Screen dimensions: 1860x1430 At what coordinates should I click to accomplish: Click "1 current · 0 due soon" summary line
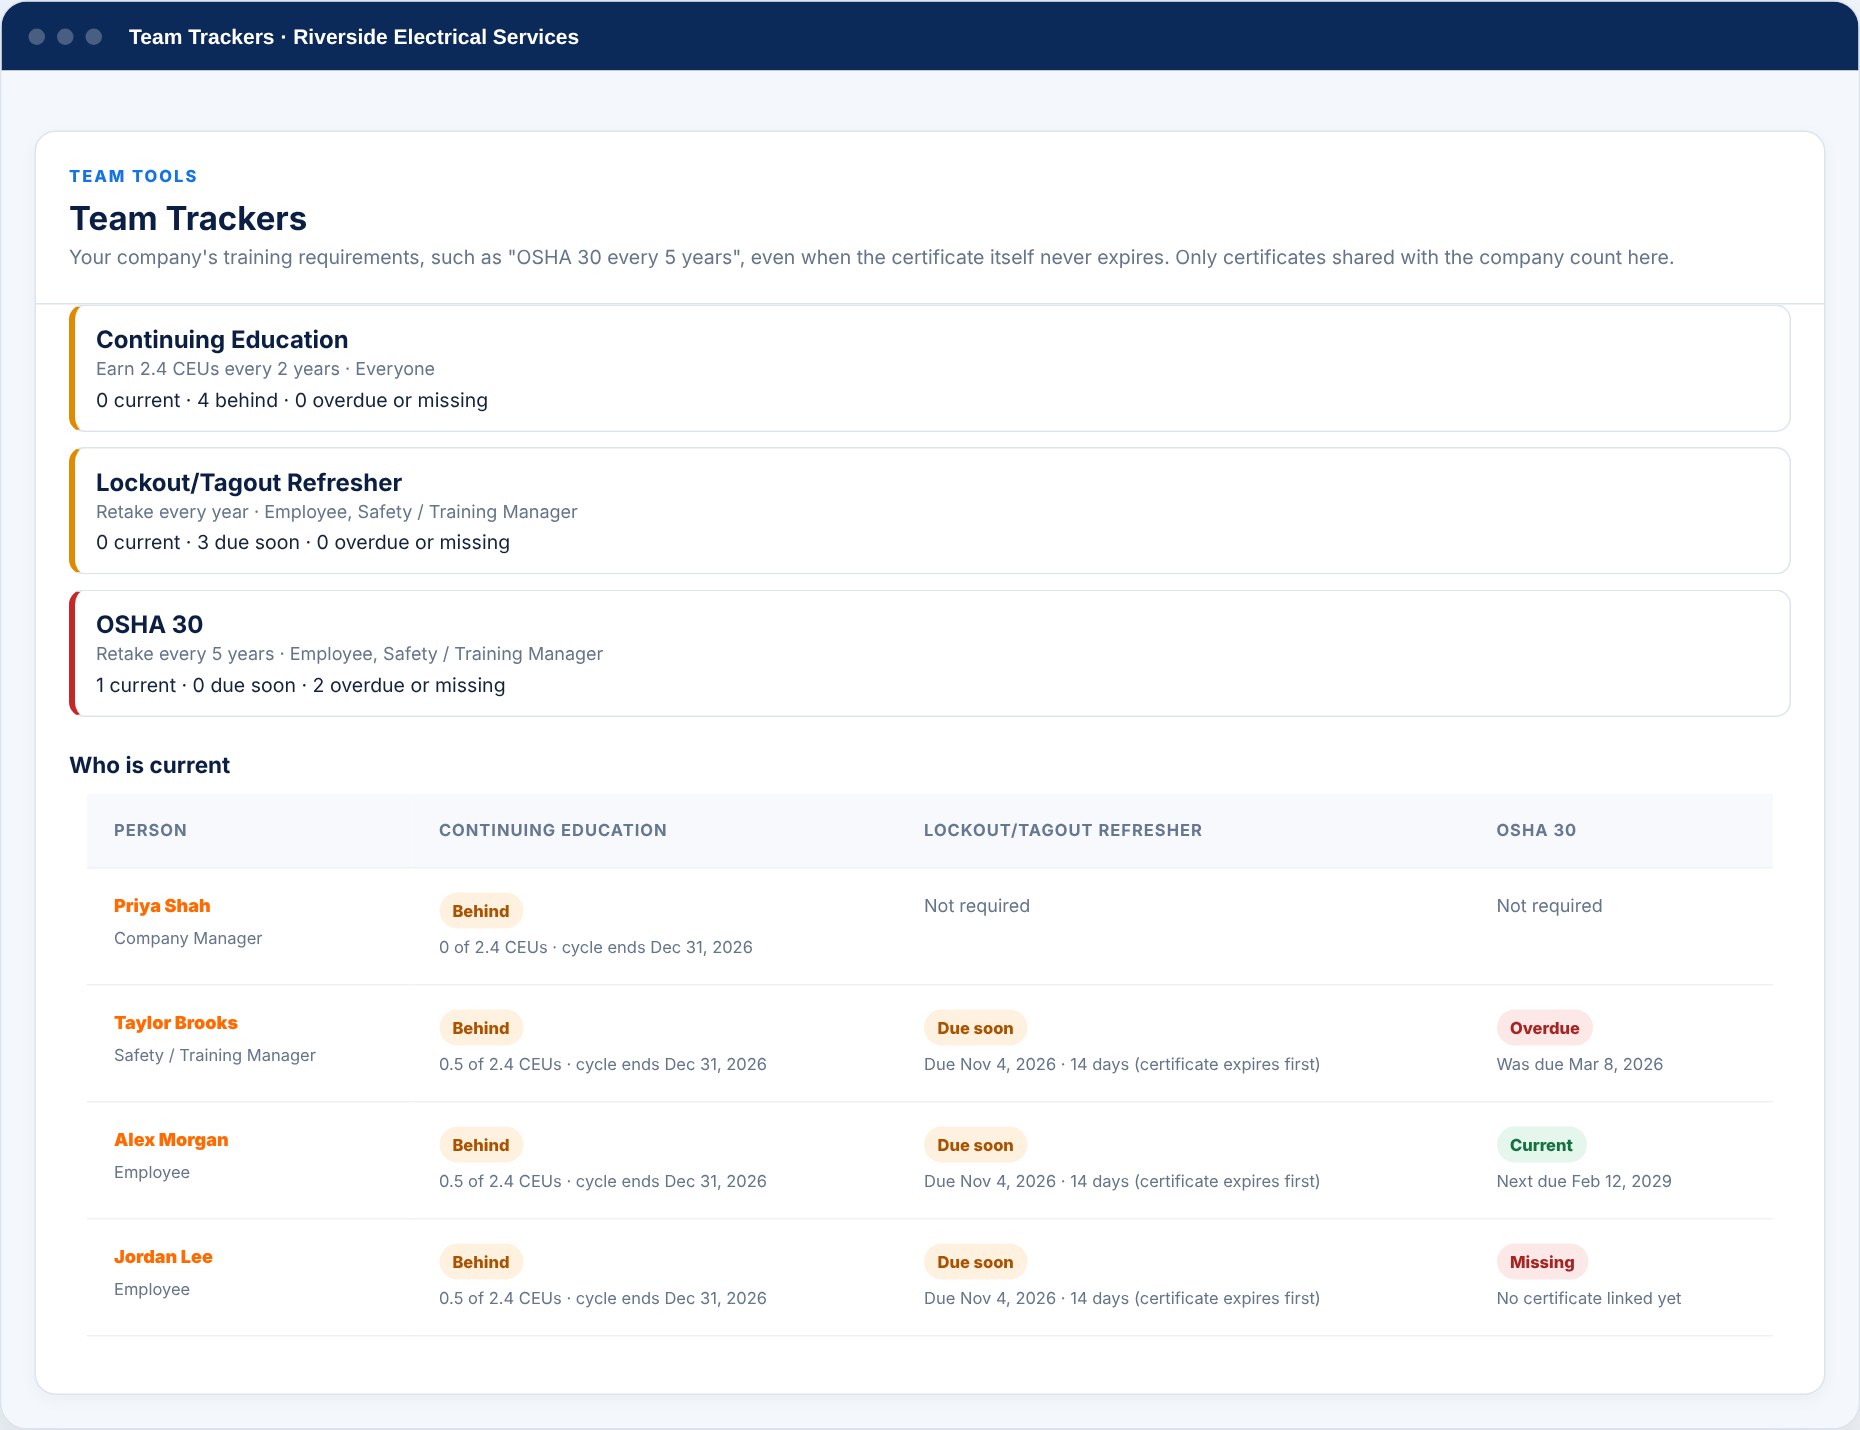301,685
